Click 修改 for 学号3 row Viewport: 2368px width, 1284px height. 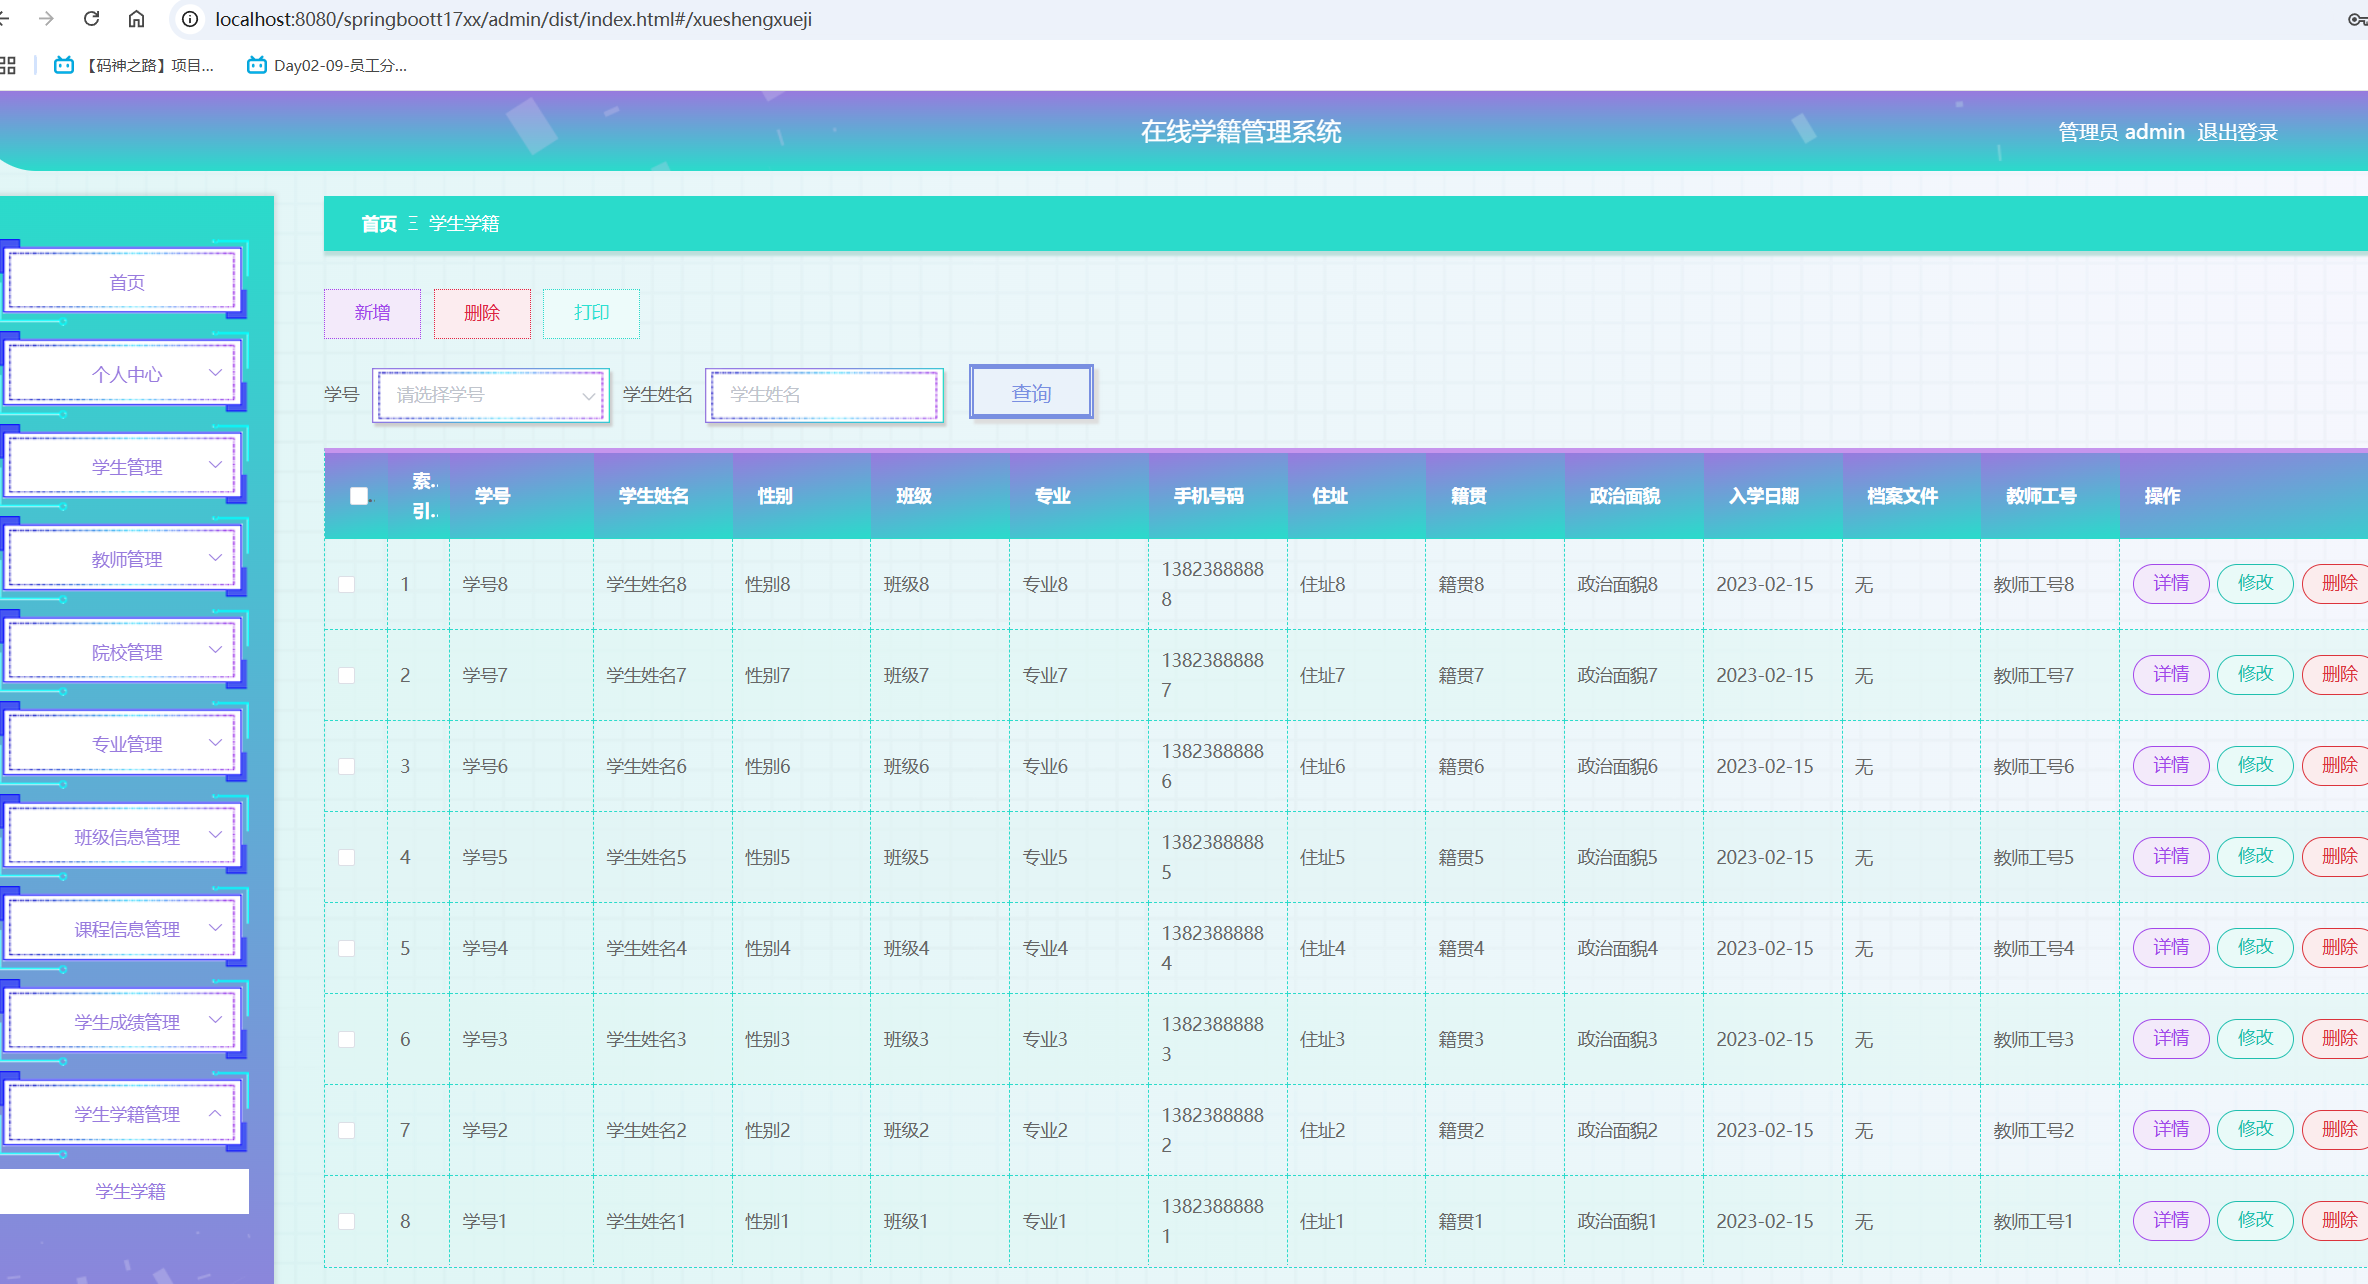[x=2255, y=1038]
